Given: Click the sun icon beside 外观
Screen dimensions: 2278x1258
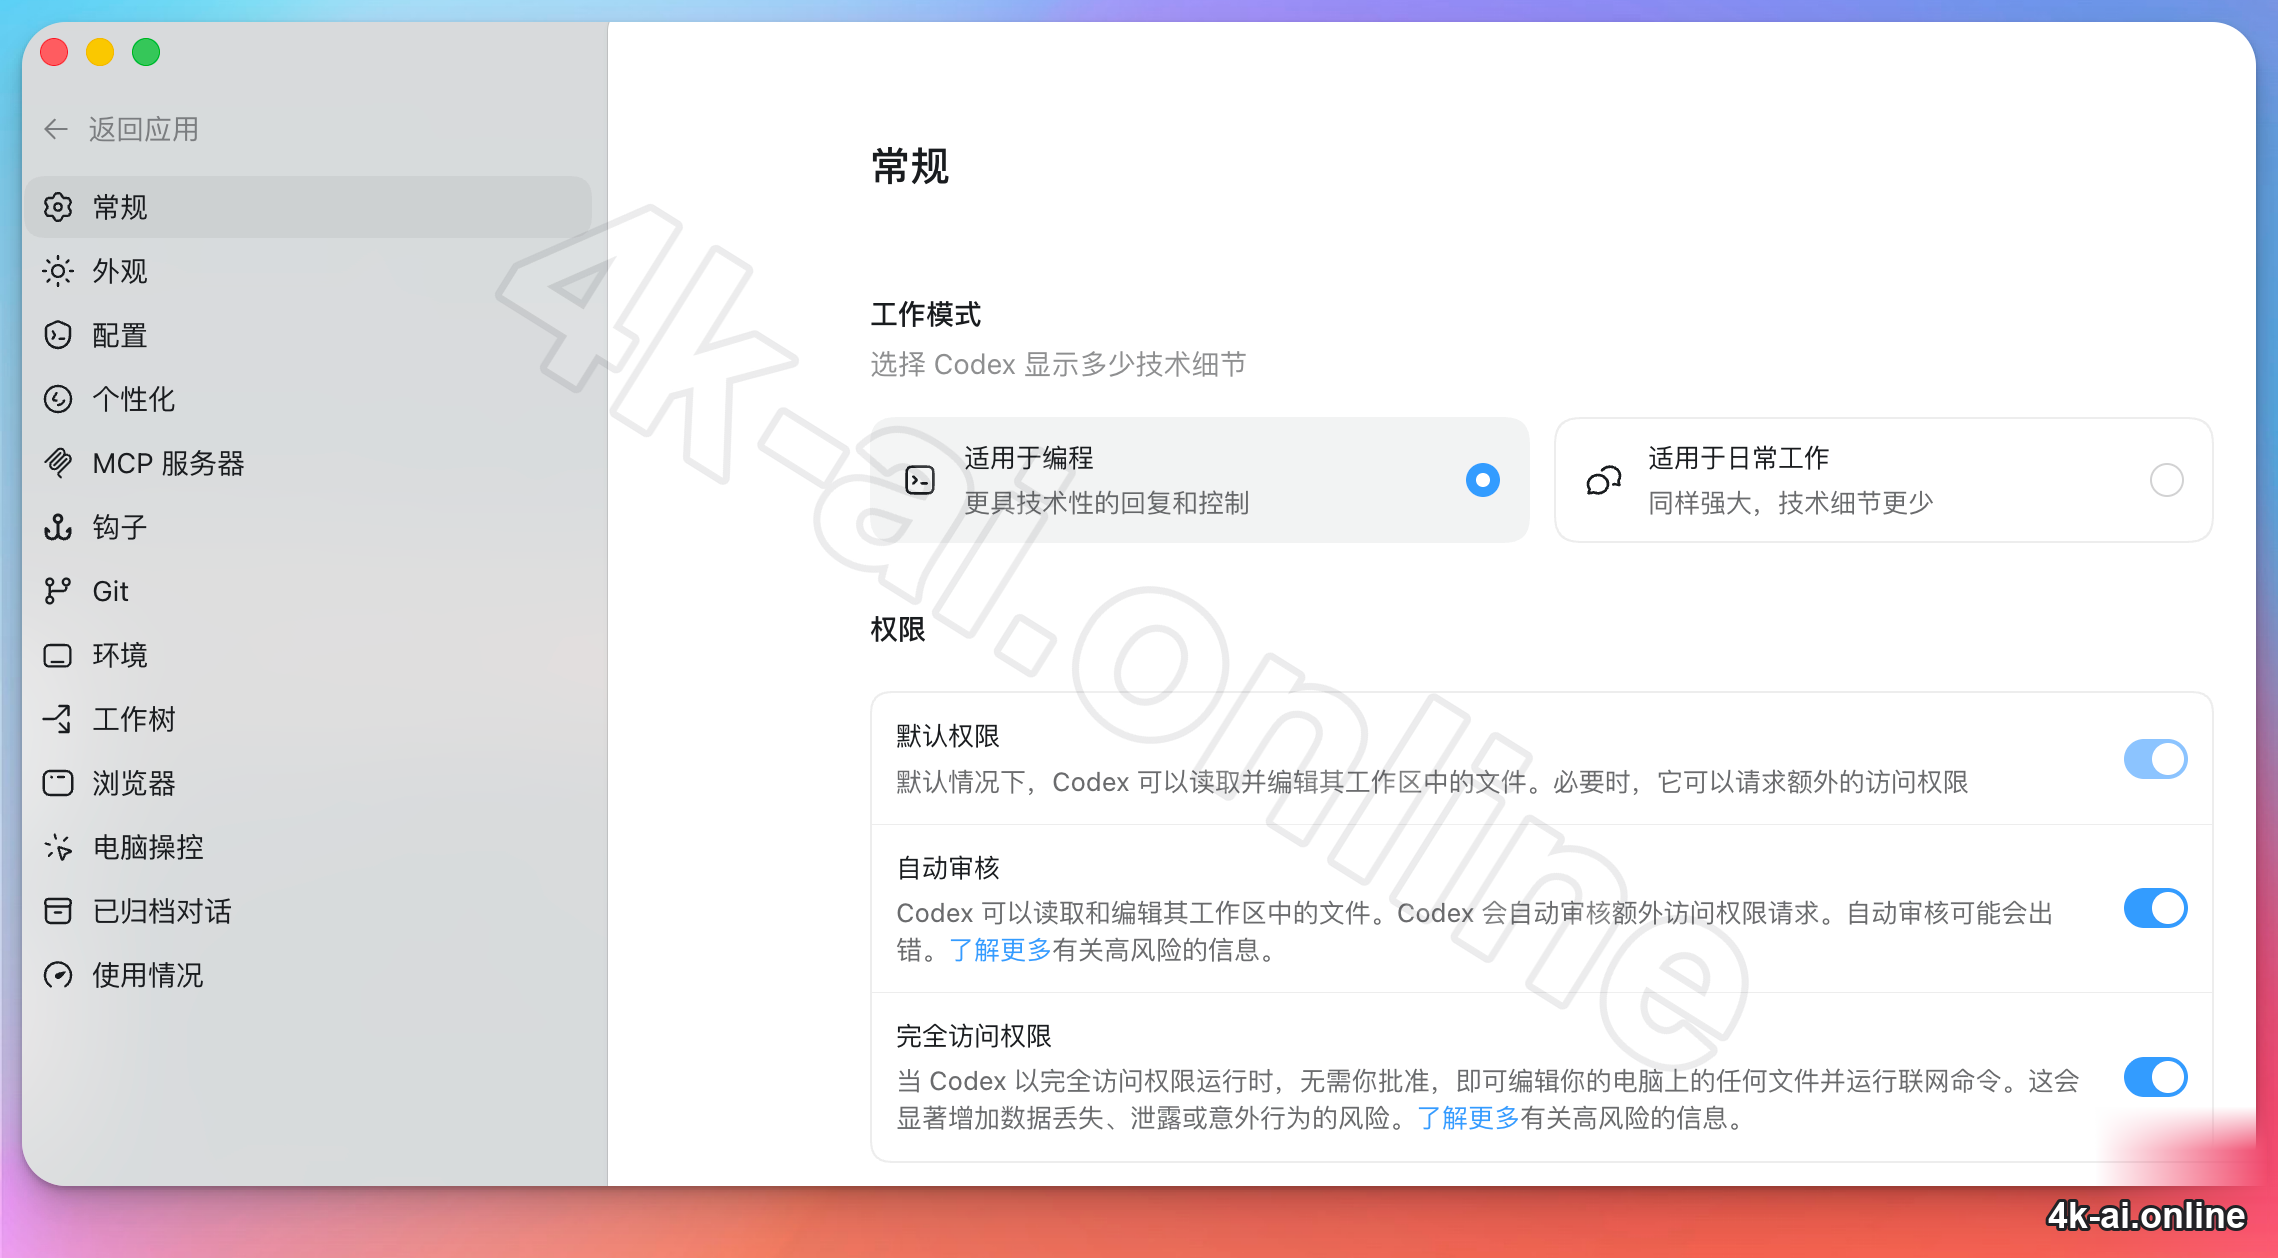Looking at the screenshot, I should pos(58,271).
